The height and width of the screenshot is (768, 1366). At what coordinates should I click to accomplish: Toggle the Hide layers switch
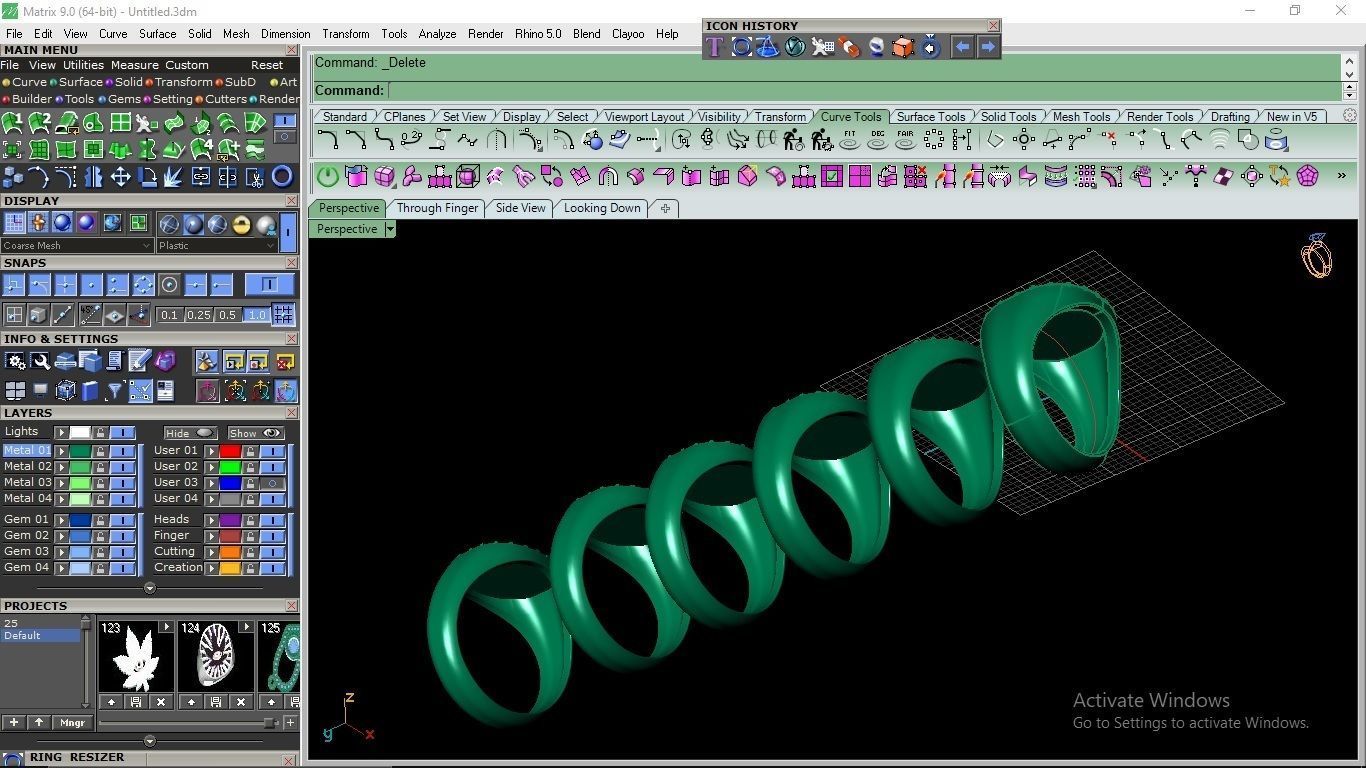[190, 433]
